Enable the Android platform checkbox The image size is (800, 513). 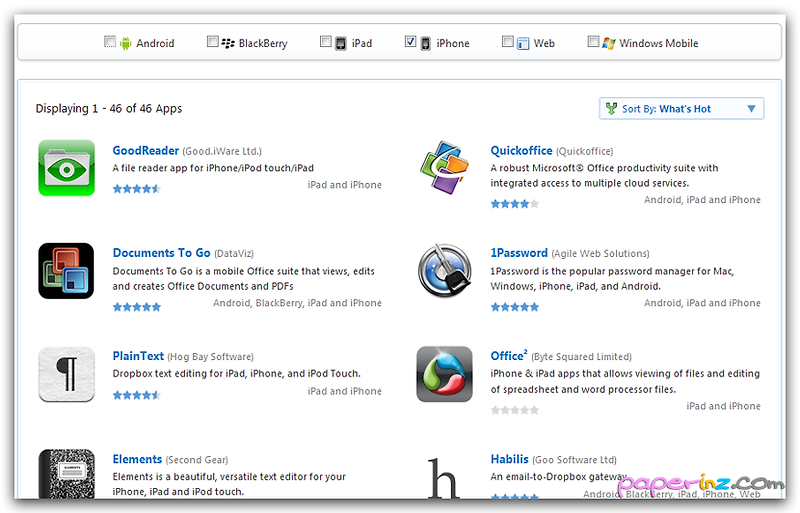(110, 41)
